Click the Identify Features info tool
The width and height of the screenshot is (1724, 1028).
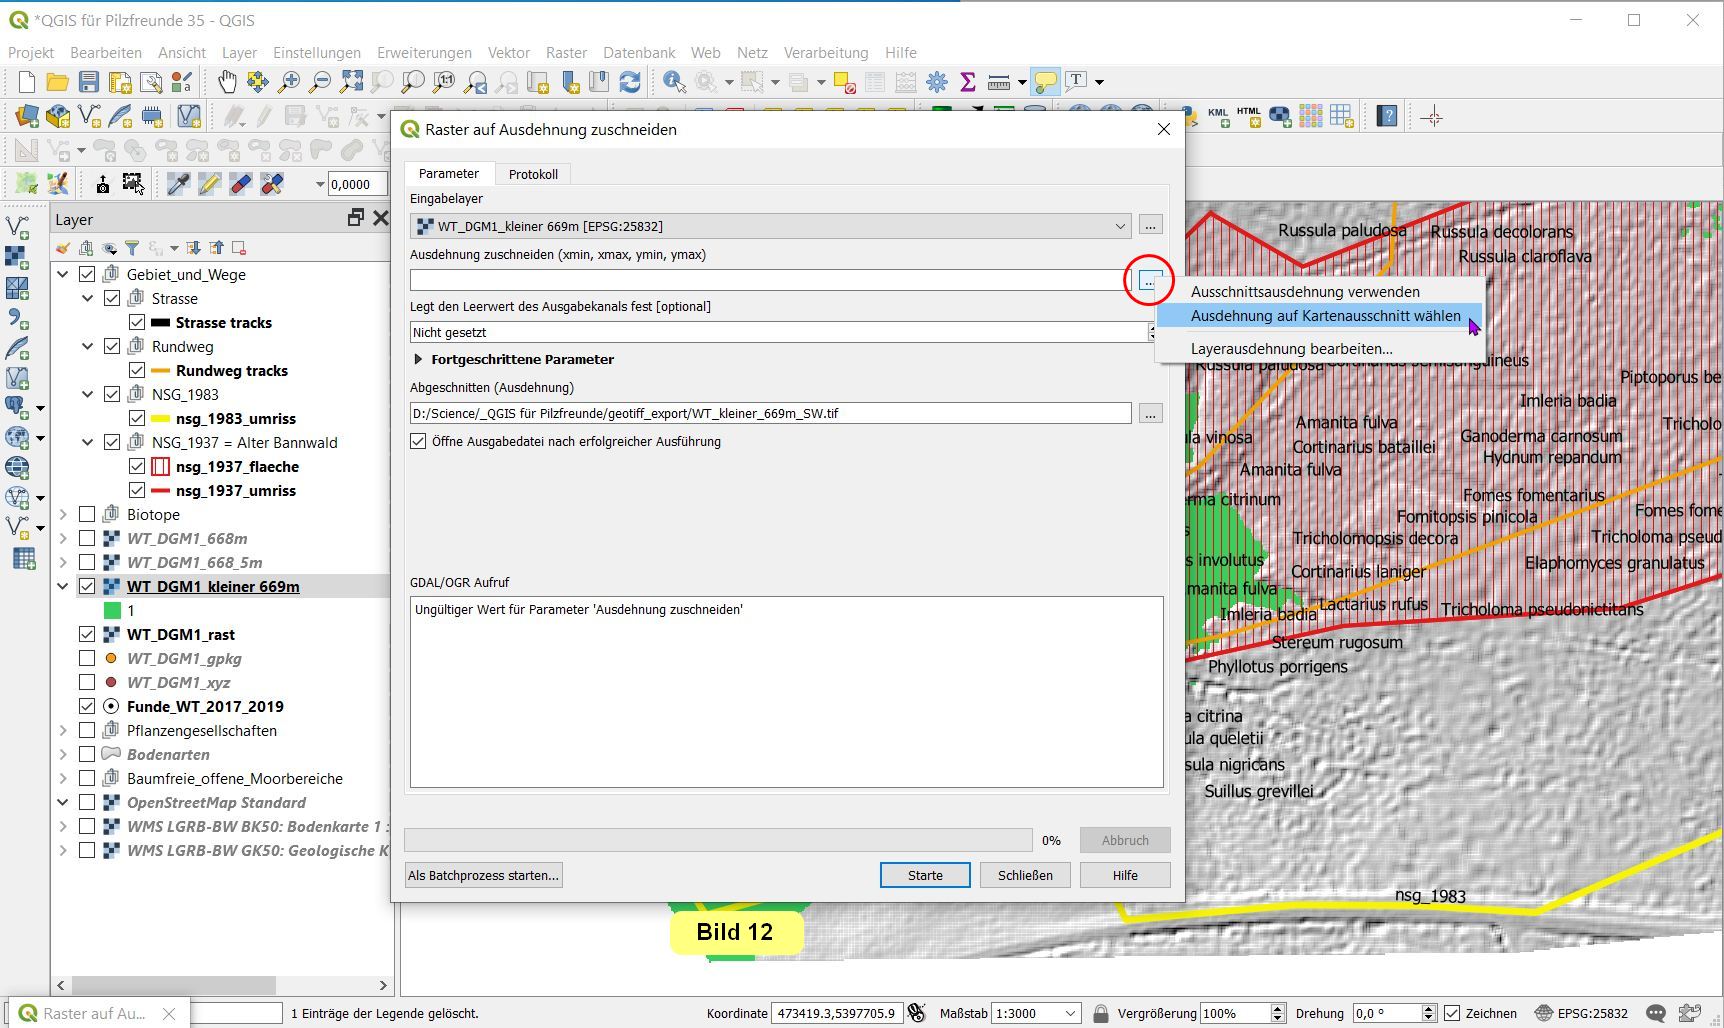click(x=674, y=82)
